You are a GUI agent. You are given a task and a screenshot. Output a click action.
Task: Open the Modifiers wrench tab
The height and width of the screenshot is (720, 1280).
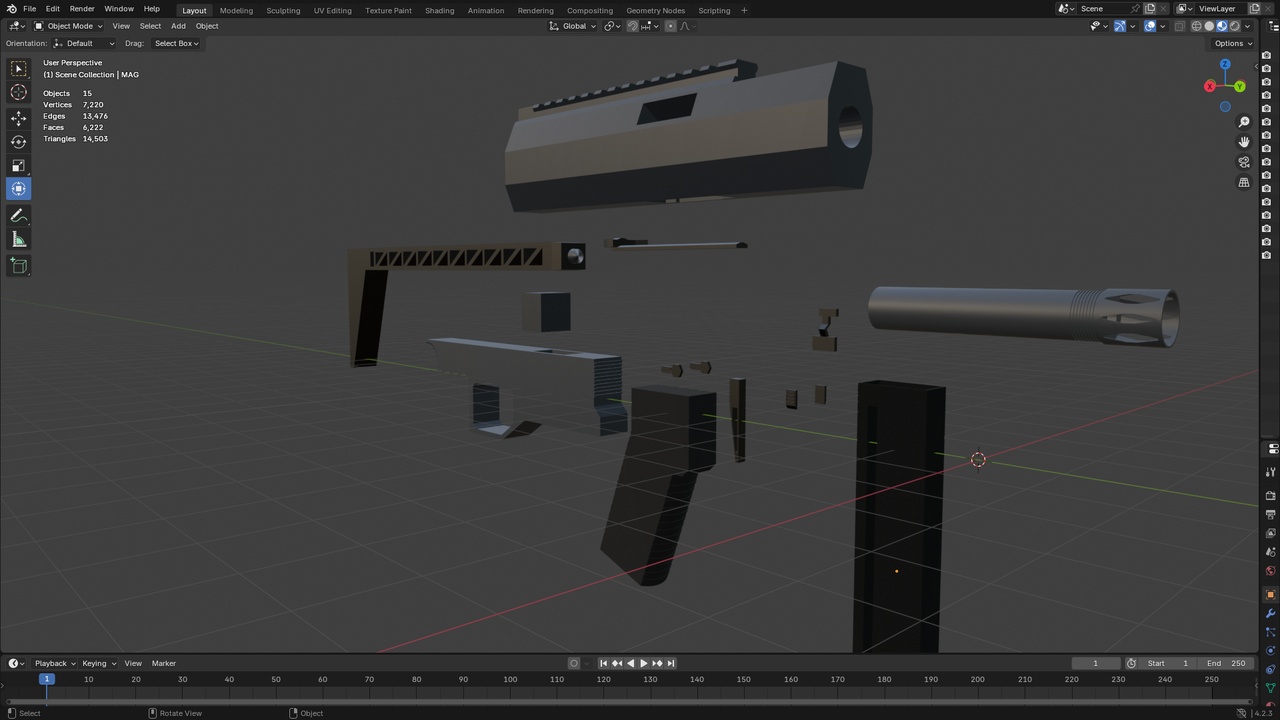coord(1271,614)
